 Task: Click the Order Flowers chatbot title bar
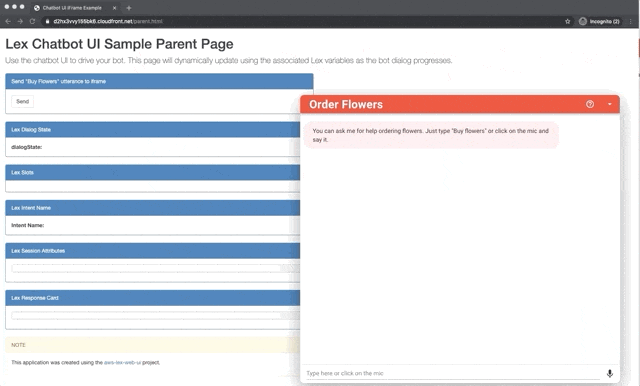point(460,104)
